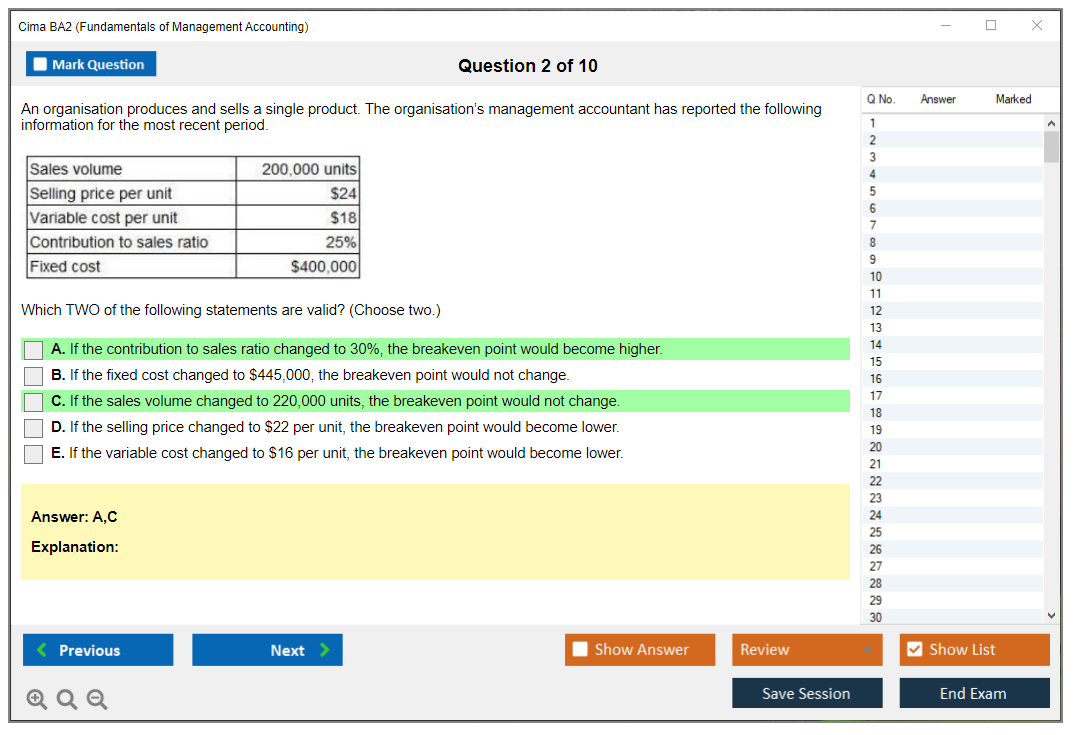Jump to question 14 in list
Viewport: 1075px width, 735px height.
tap(876, 345)
